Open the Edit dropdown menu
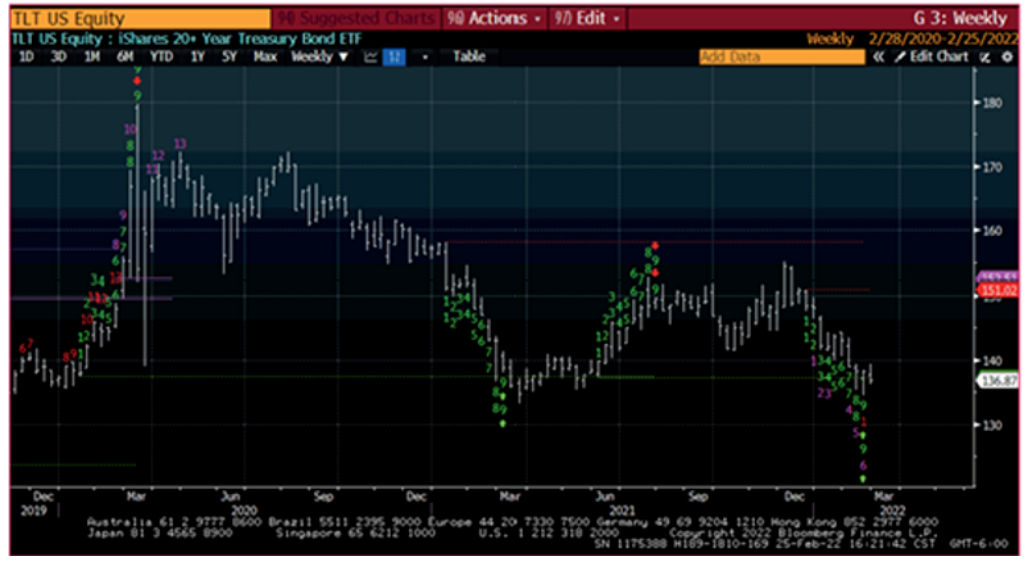1027x568 pixels. [587, 18]
